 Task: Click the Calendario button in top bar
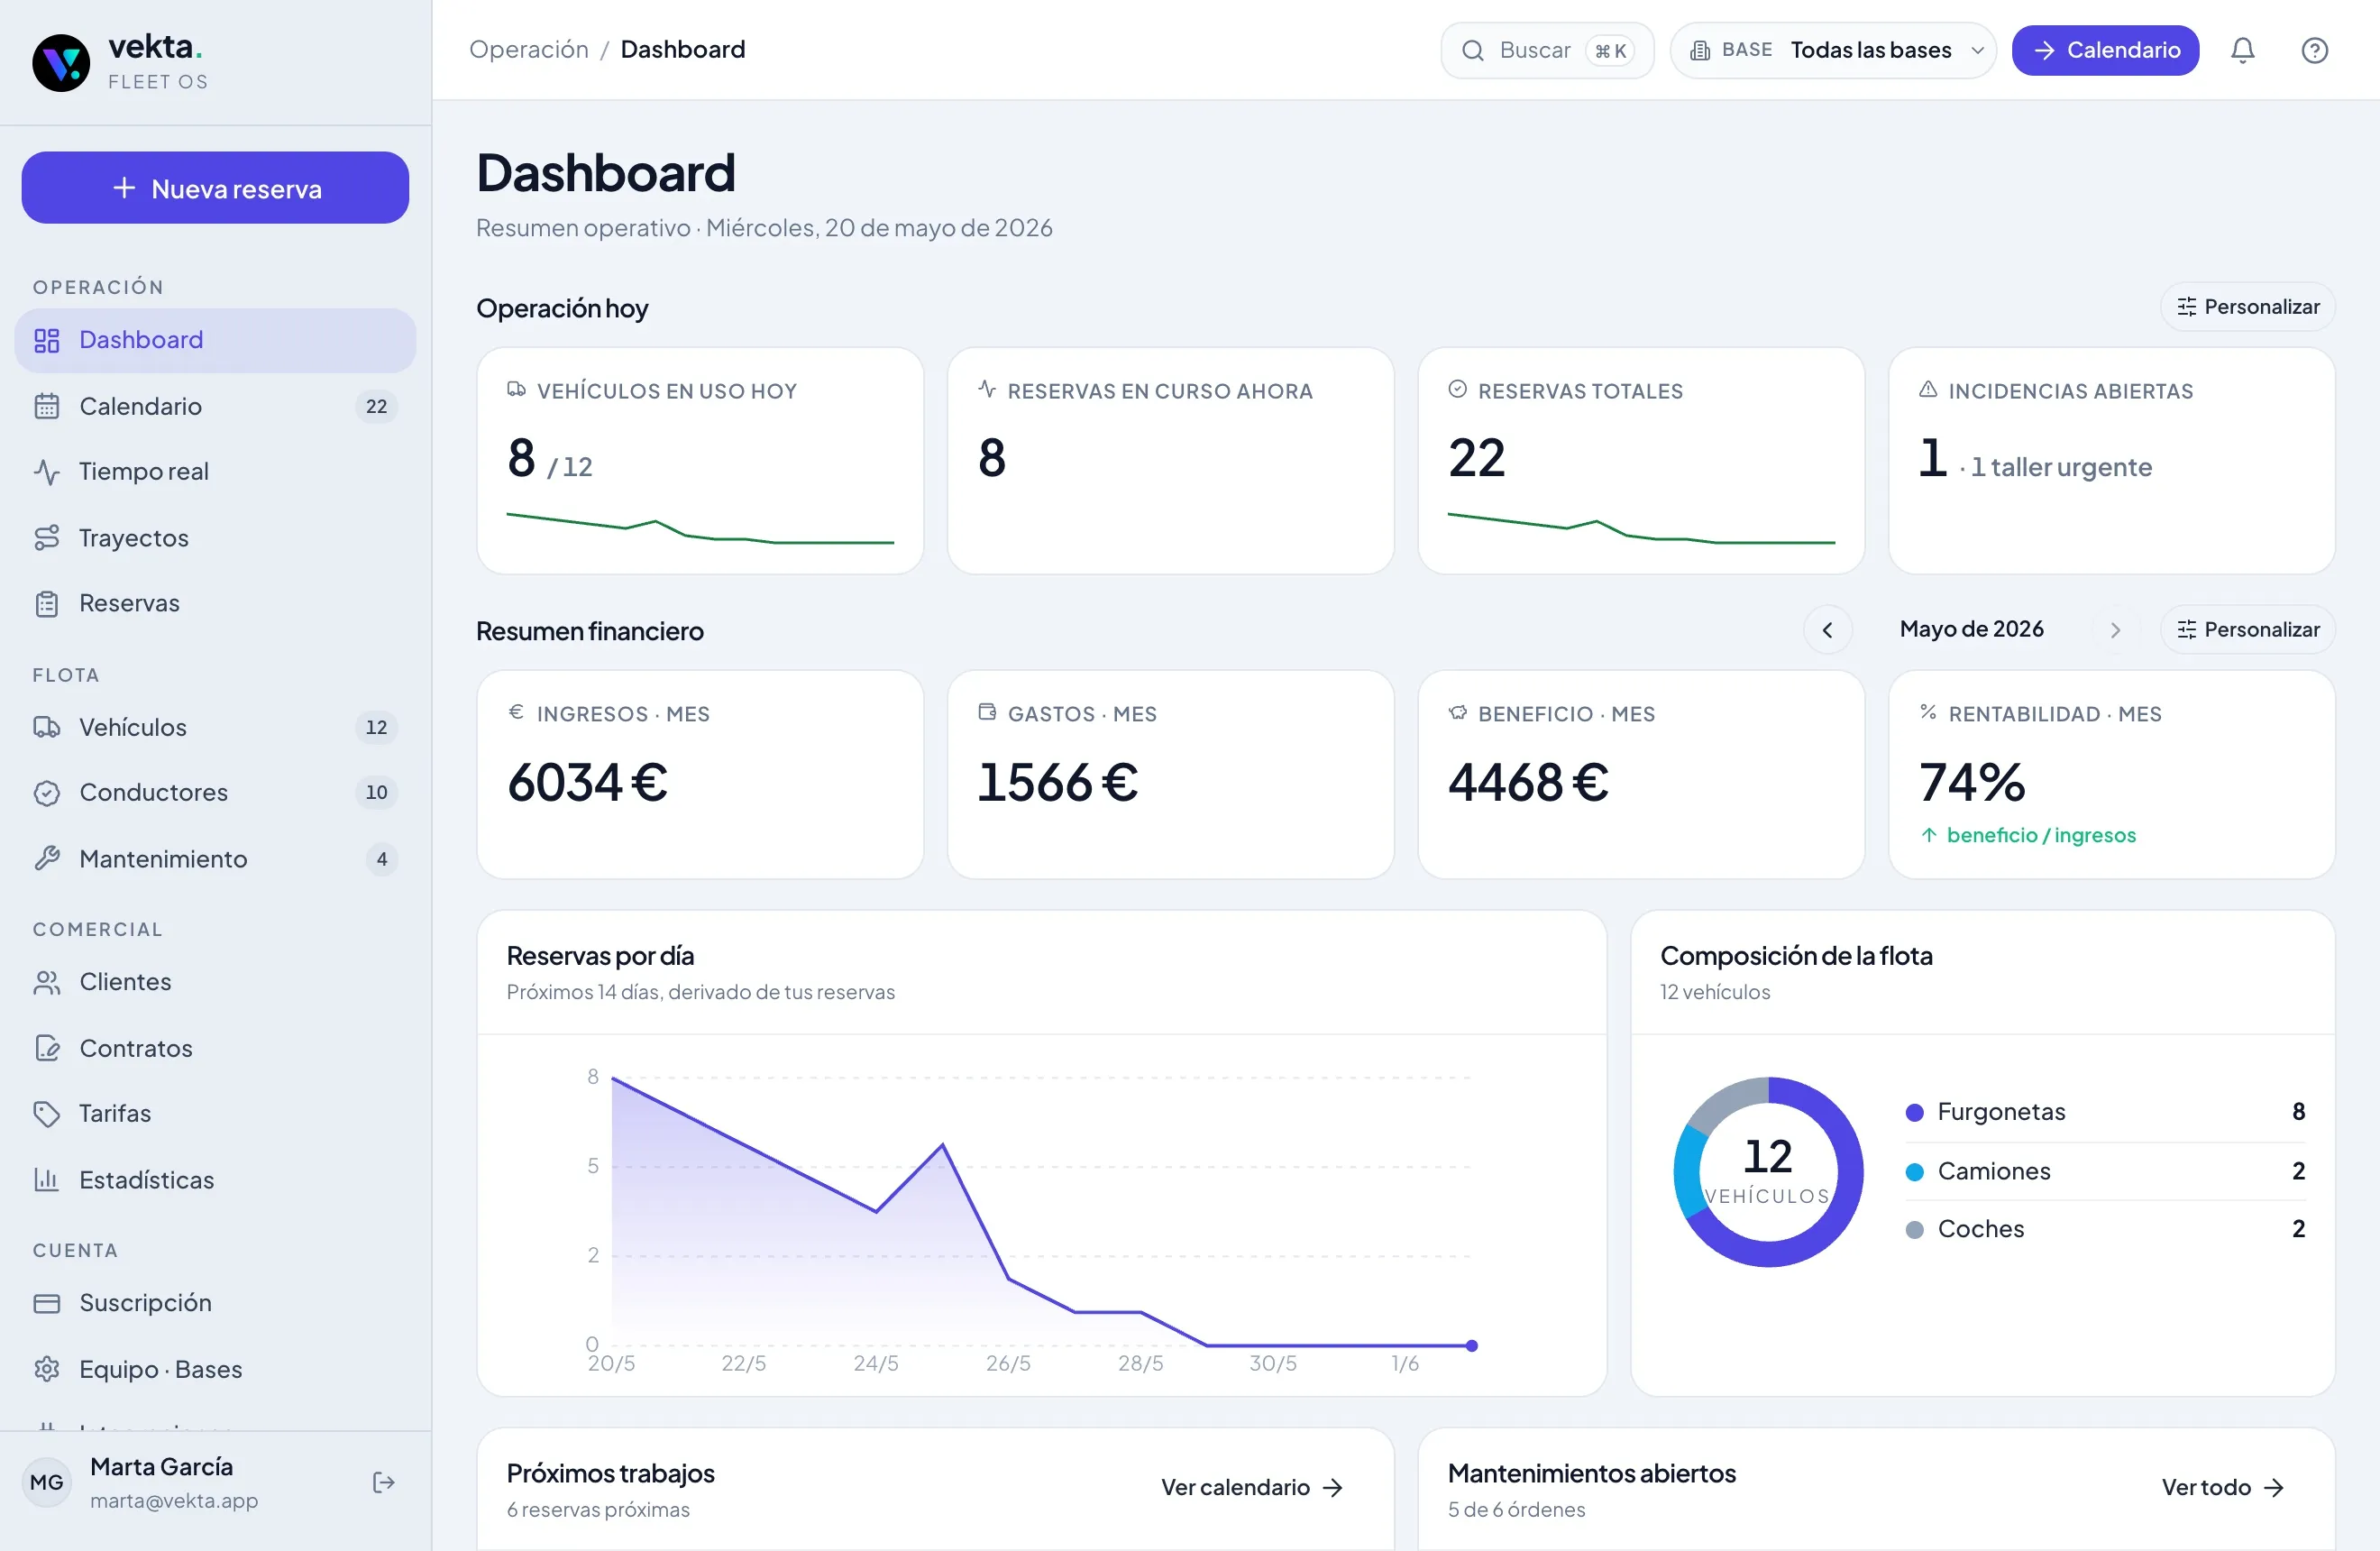click(x=2104, y=50)
